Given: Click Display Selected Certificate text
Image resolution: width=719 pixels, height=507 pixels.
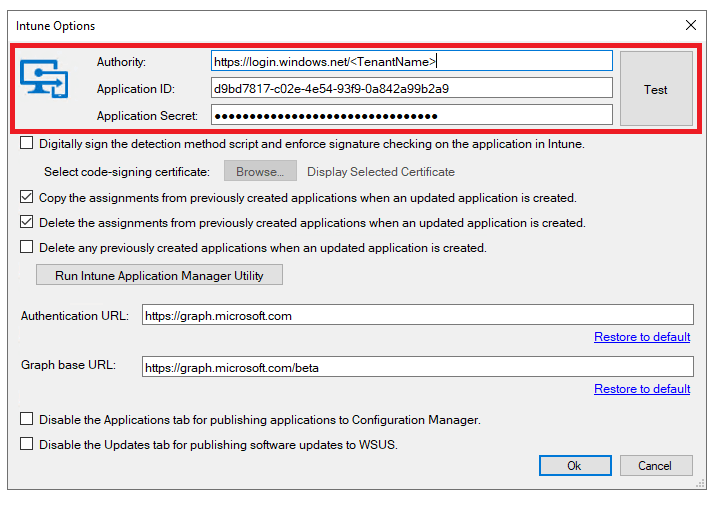Looking at the screenshot, I should pyautogui.click(x=381, y=172).
